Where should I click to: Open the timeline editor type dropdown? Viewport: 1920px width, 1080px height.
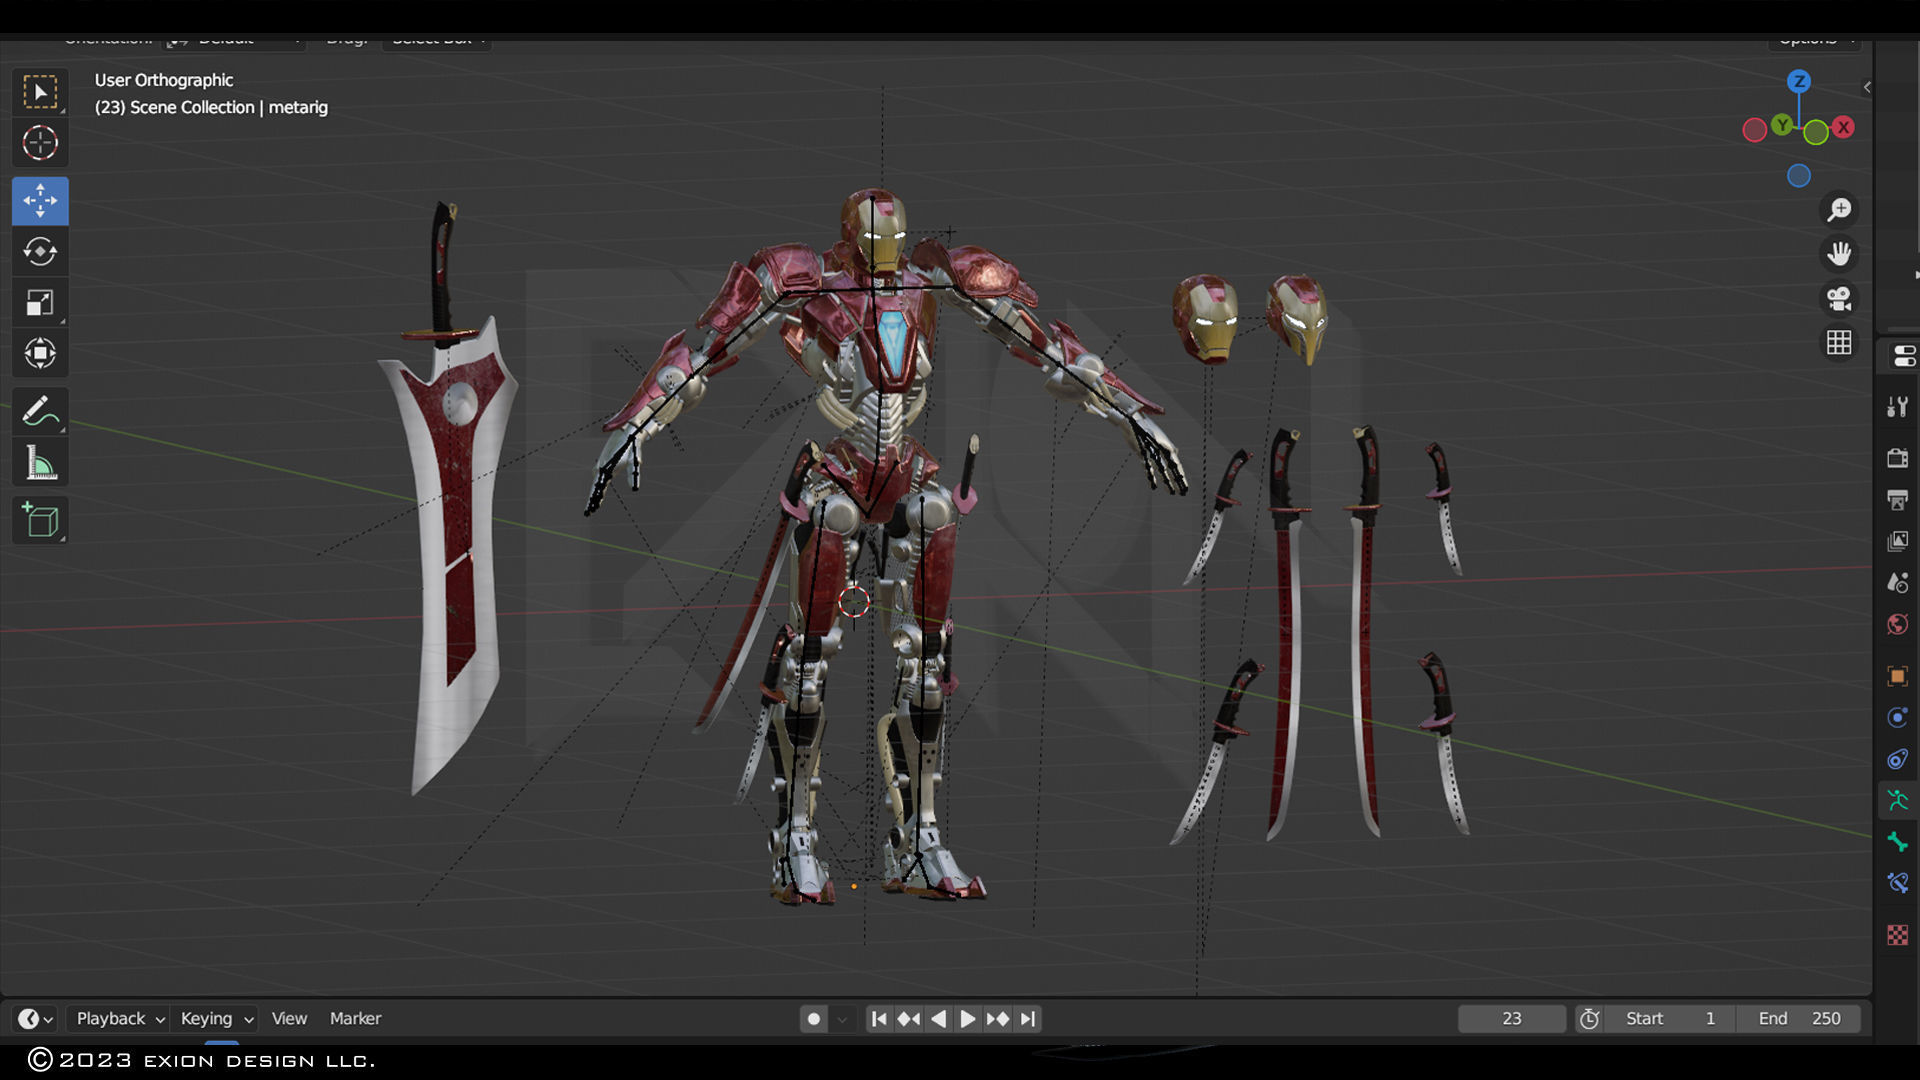36,1018
